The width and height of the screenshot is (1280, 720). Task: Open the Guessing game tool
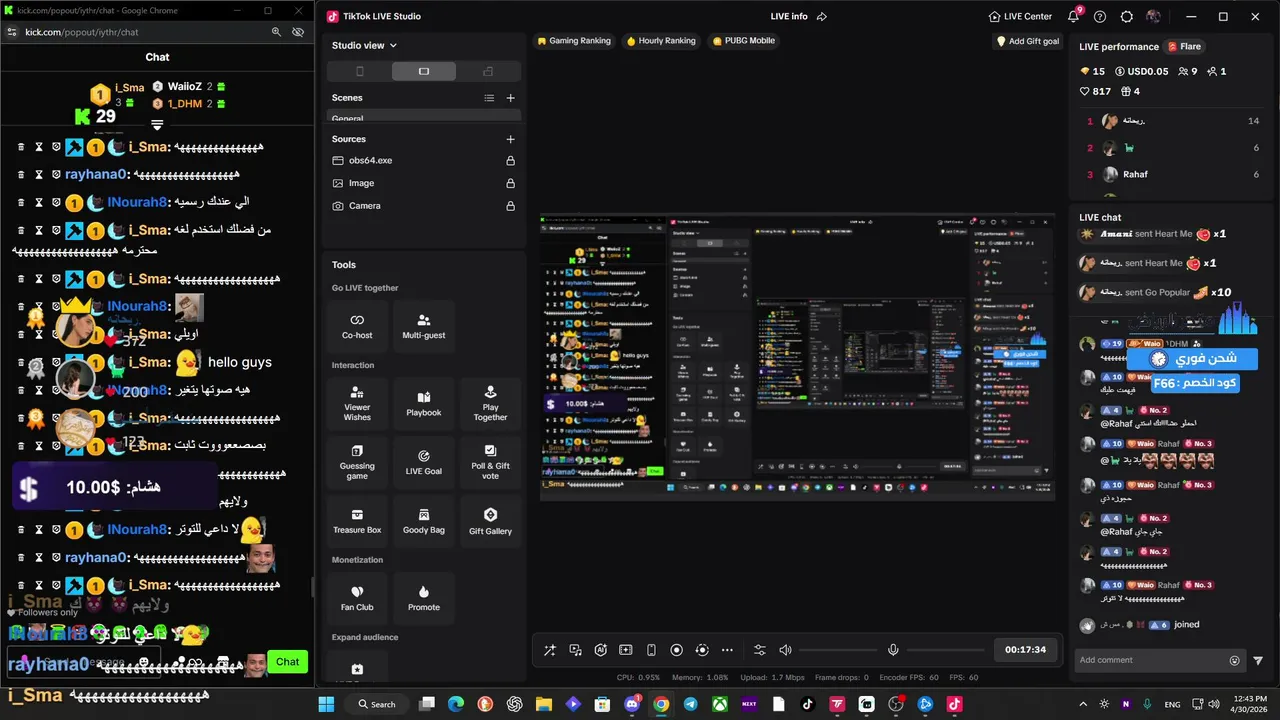357,462
